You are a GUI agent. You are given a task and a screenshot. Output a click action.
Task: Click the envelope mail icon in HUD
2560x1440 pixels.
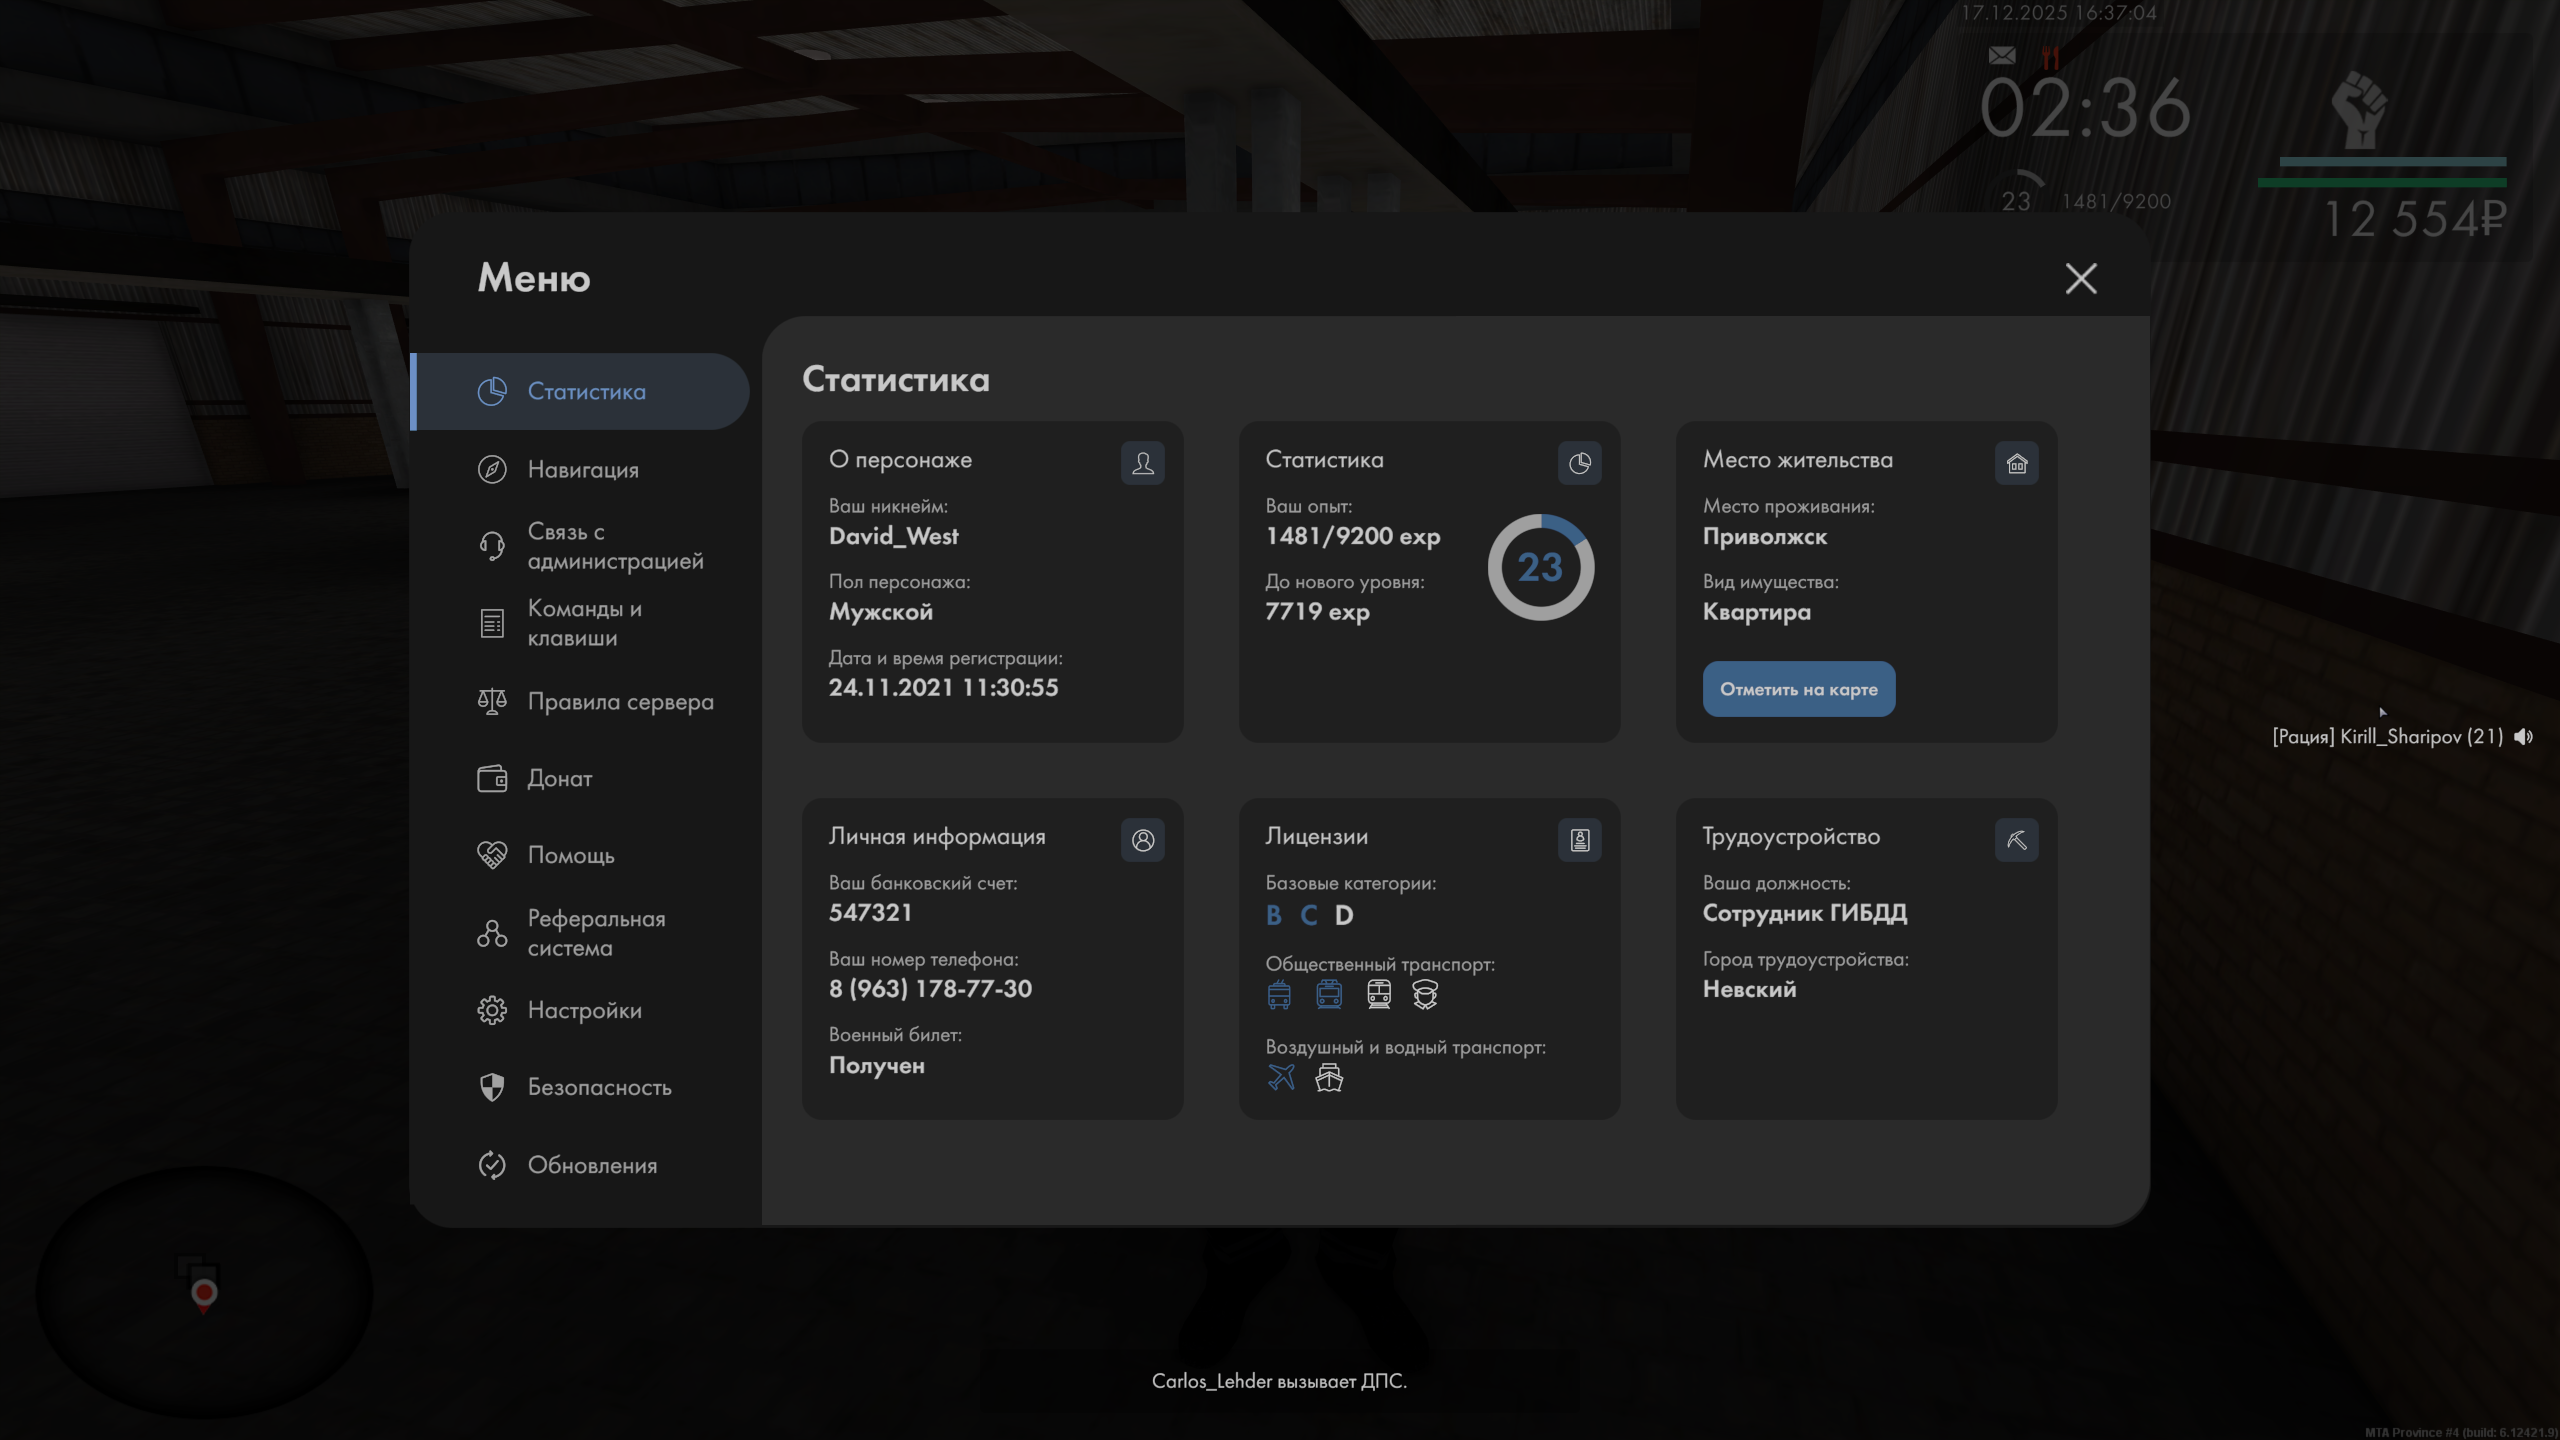tap(2002, 56)
